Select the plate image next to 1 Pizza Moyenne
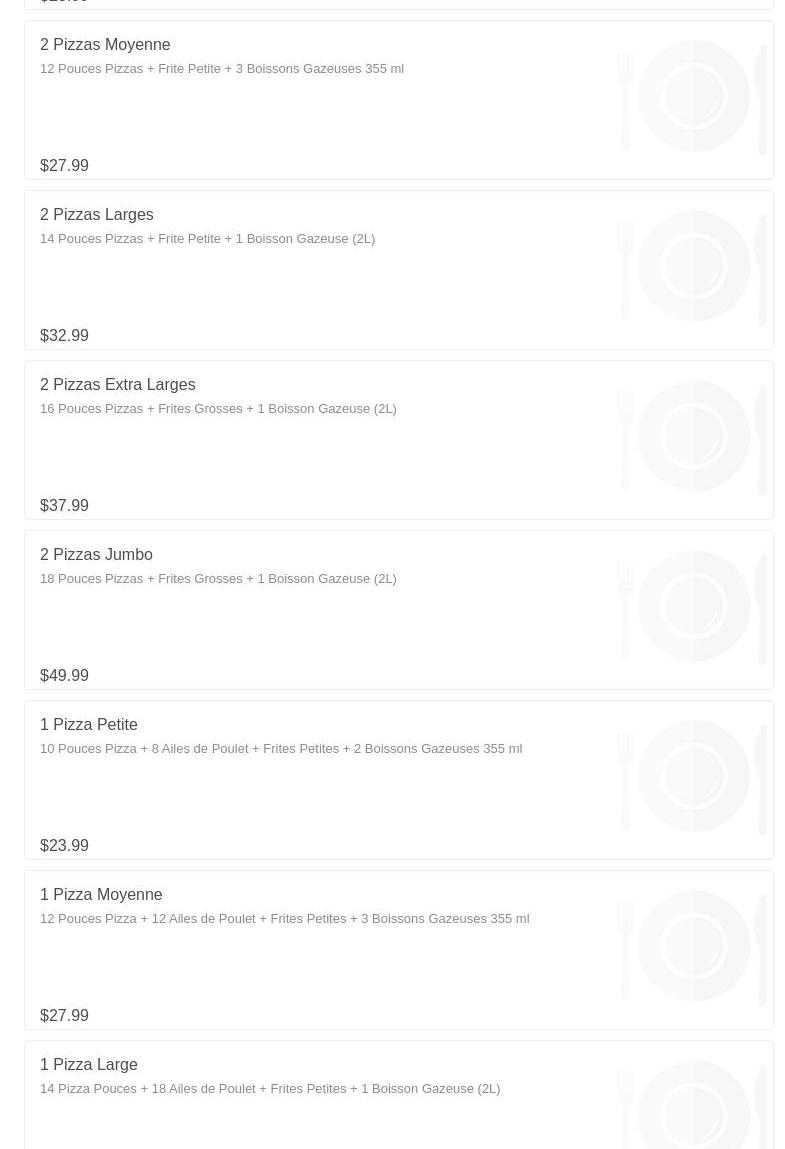The image size is (785, 1149). [x=693, y=947]
